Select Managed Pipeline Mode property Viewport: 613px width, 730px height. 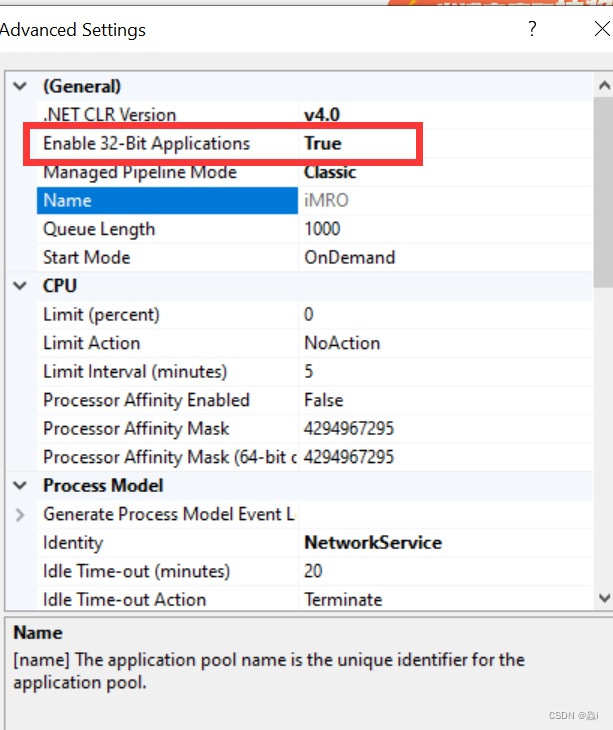tap(140, 172)
